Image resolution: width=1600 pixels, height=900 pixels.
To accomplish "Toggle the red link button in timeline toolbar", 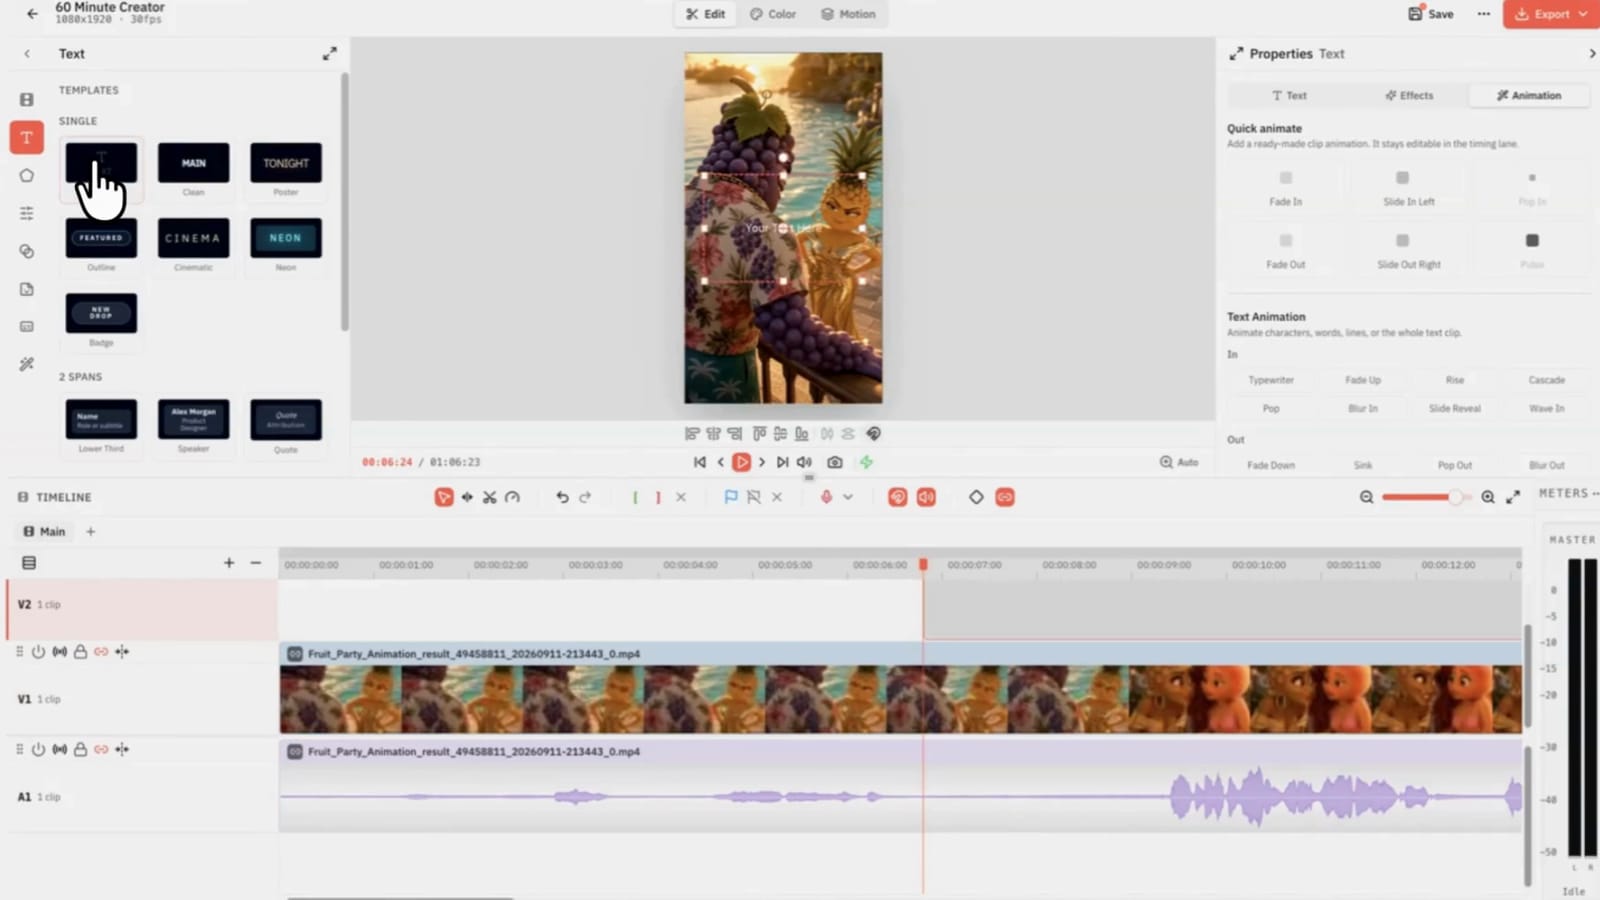I will tap(1005, 497).
